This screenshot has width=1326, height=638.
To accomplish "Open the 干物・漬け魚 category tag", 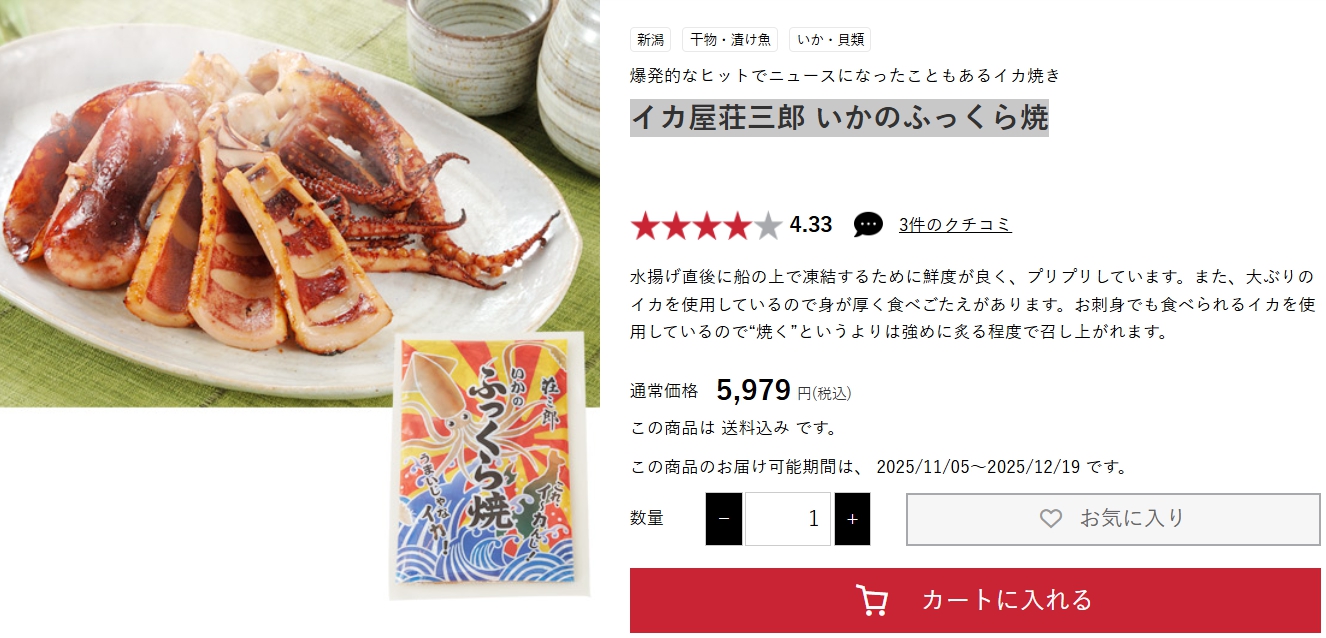I will (x=730, y=40).
